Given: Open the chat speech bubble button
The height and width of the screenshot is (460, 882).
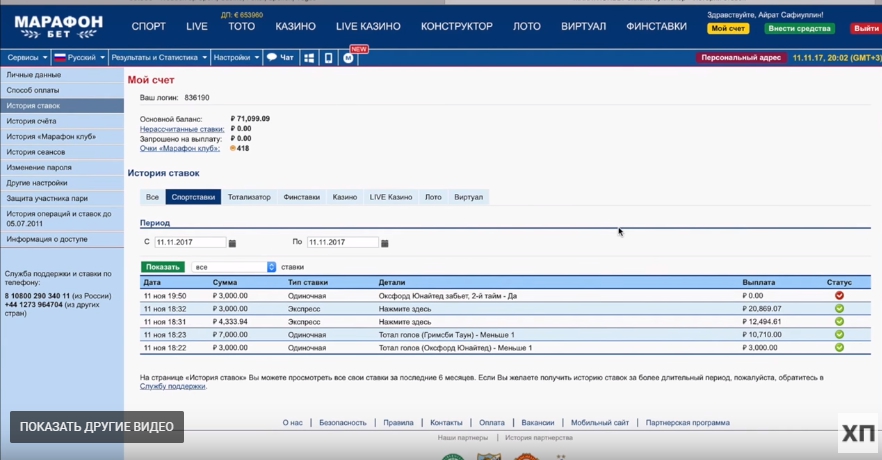Looking at the screenshot, I should (x=280, y=57).
